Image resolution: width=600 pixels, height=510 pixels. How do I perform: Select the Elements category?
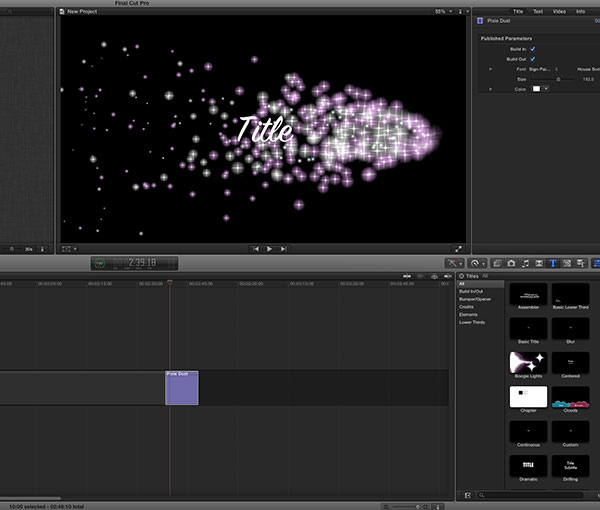[x=468, y=314]
